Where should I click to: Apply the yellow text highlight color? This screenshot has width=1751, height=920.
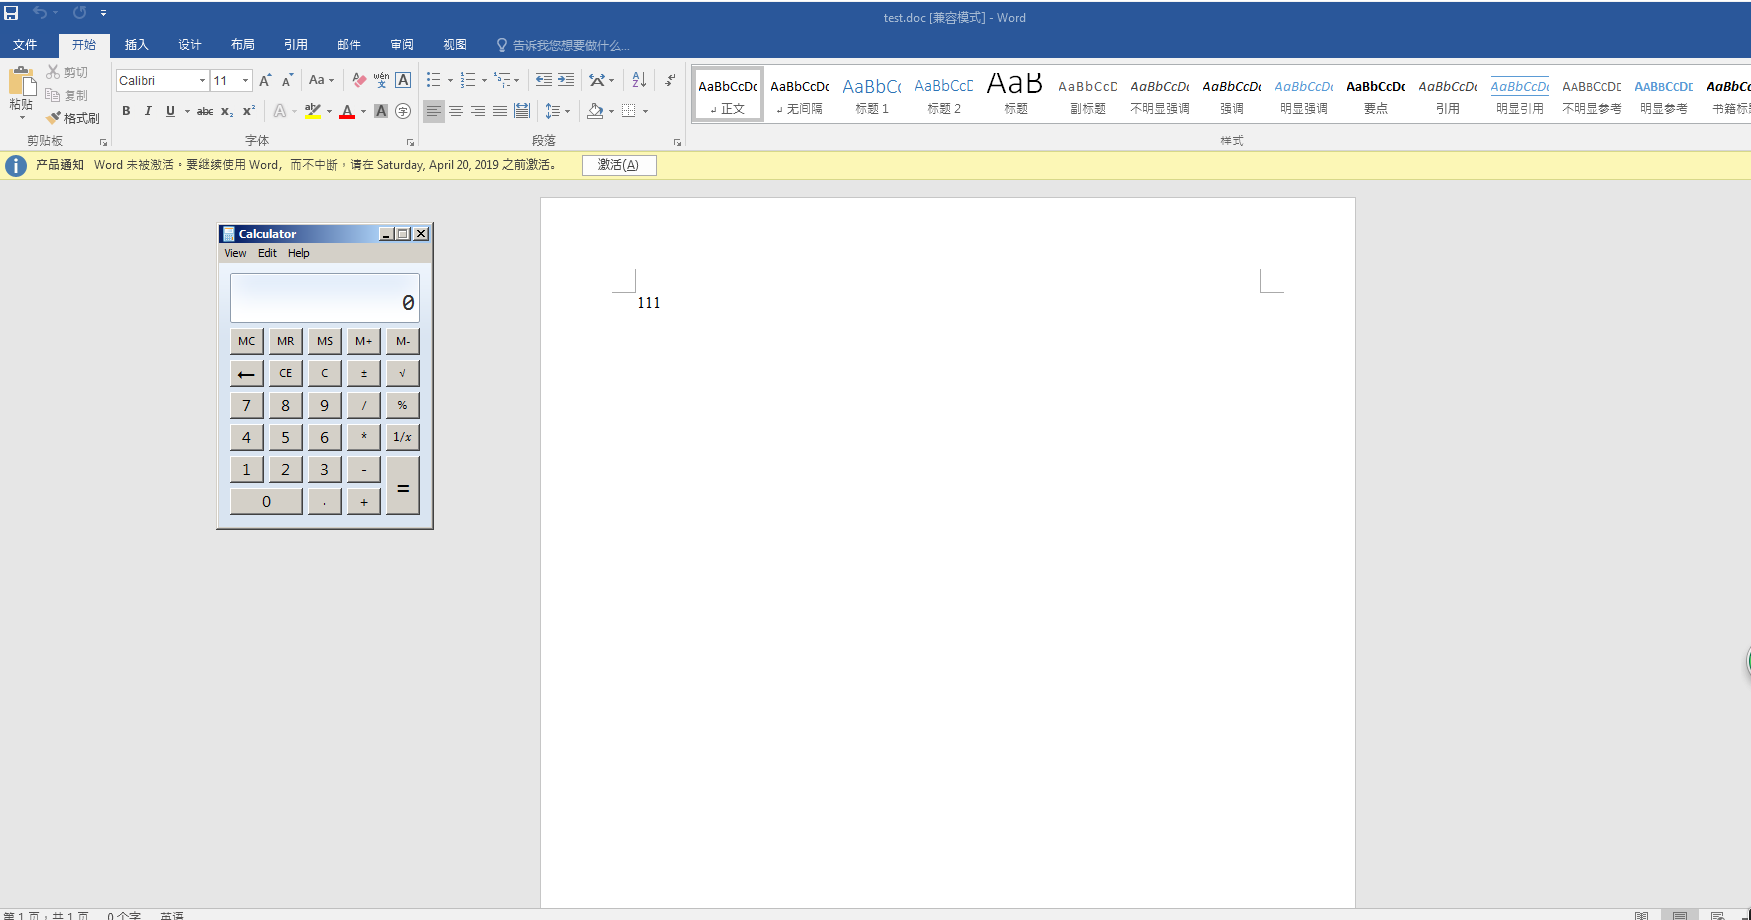pyautogui.click(x=313, y=111)
